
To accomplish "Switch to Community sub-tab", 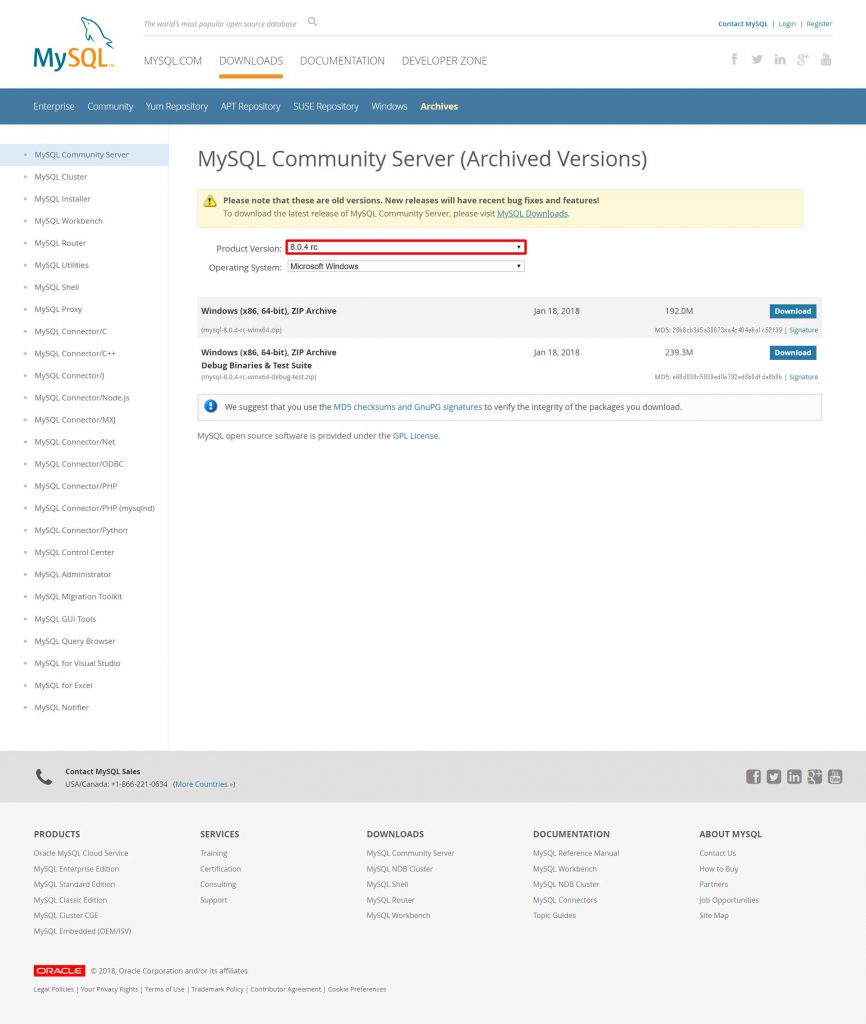I will coord(110,106).
